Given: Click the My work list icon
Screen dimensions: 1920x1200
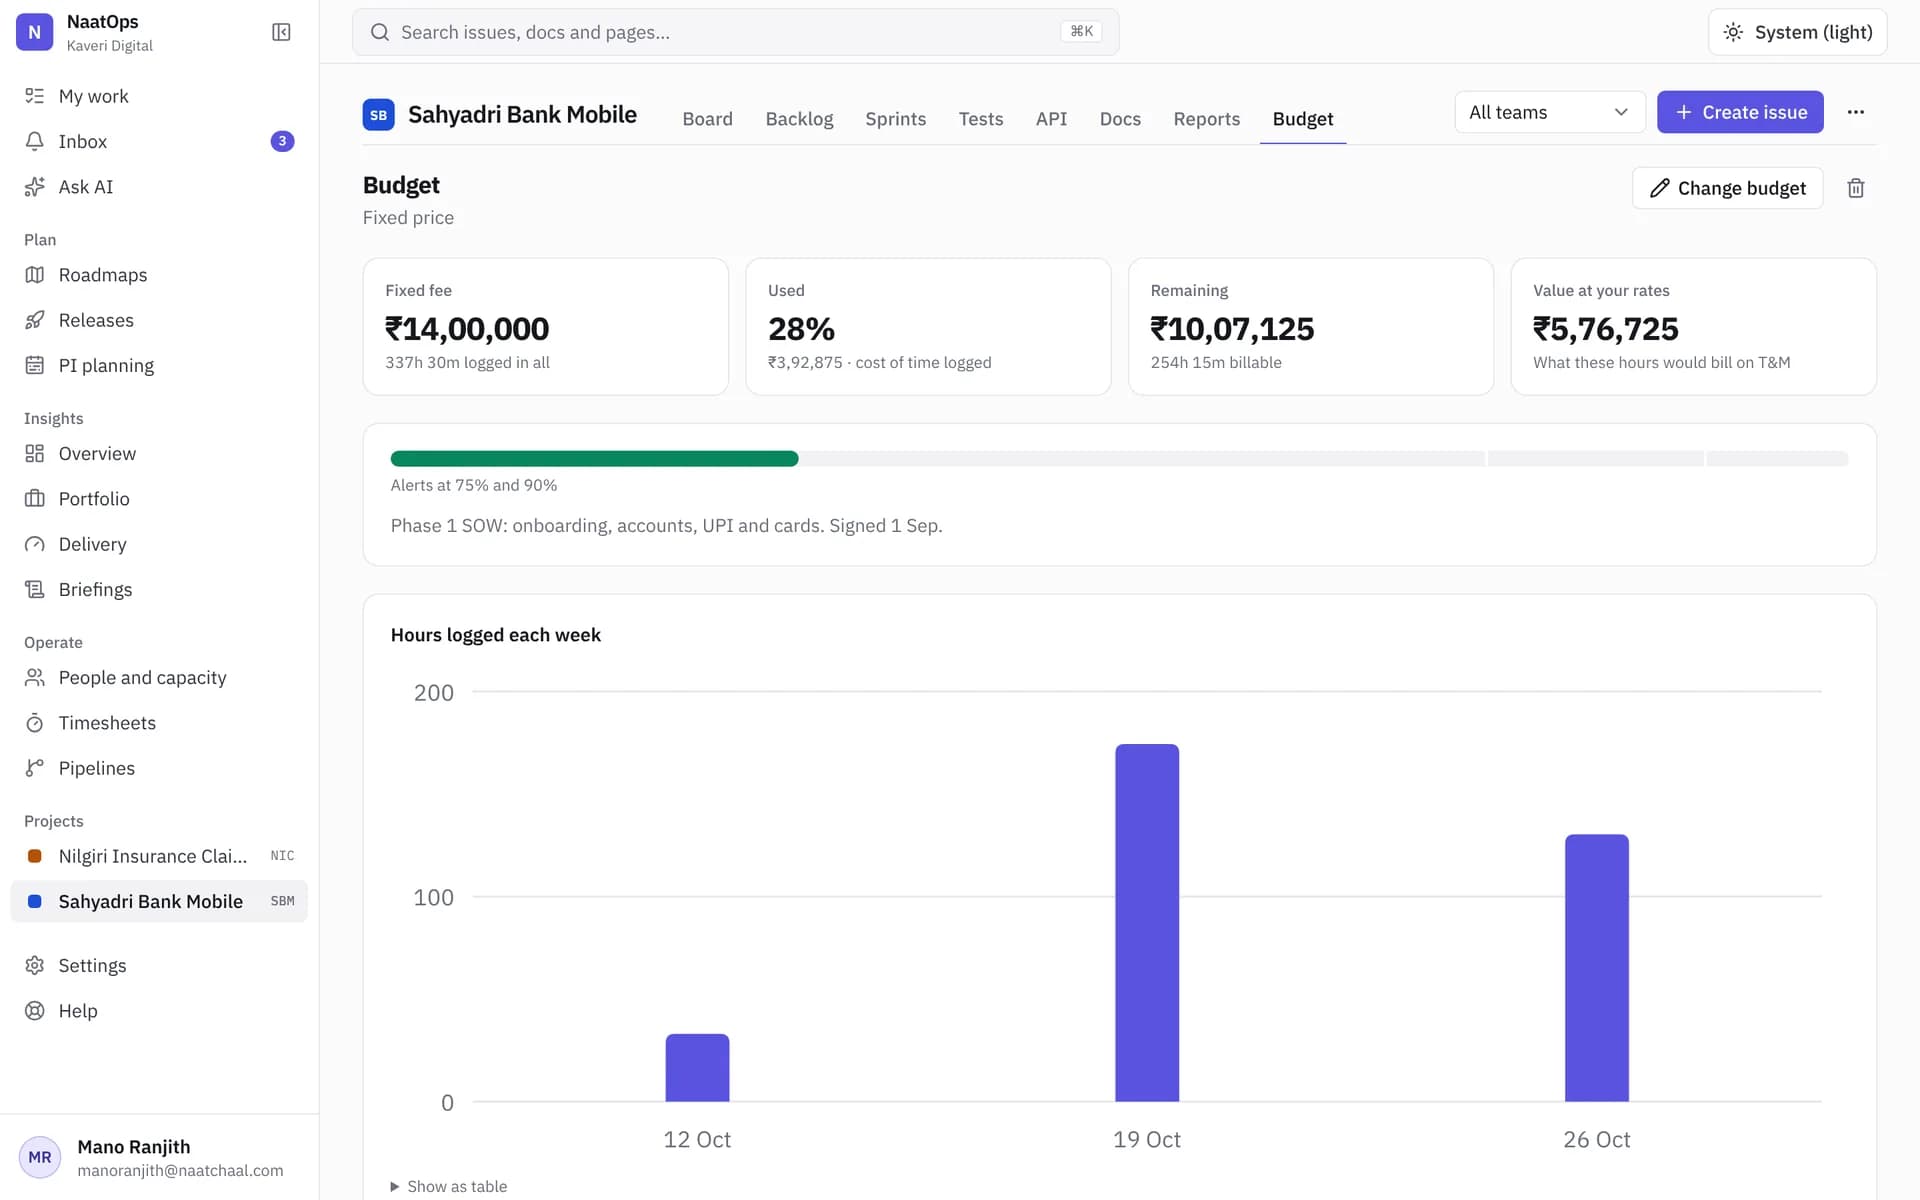Looking at the screenshot, I should tap(35, 96).
